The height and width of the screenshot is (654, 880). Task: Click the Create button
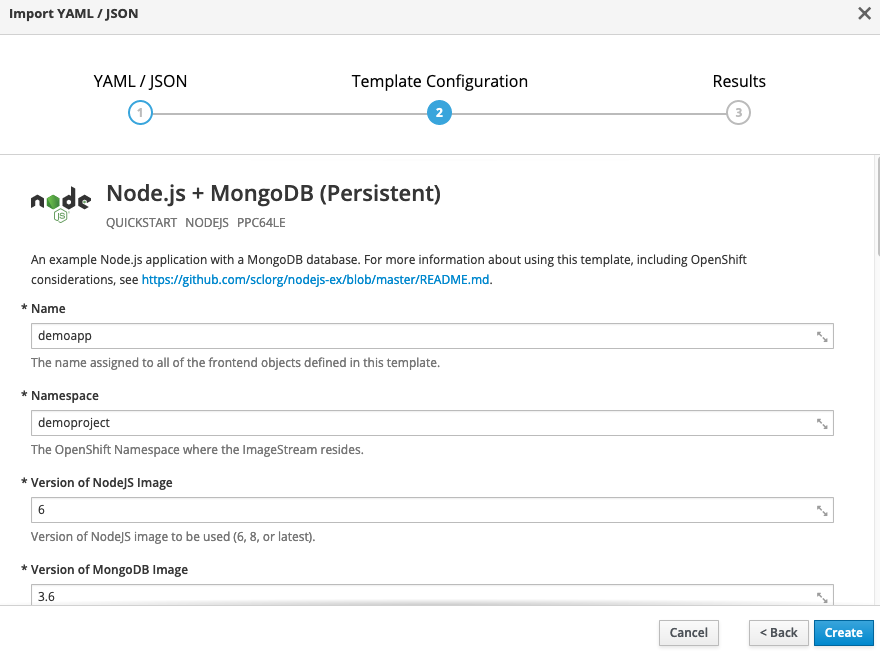844,633
